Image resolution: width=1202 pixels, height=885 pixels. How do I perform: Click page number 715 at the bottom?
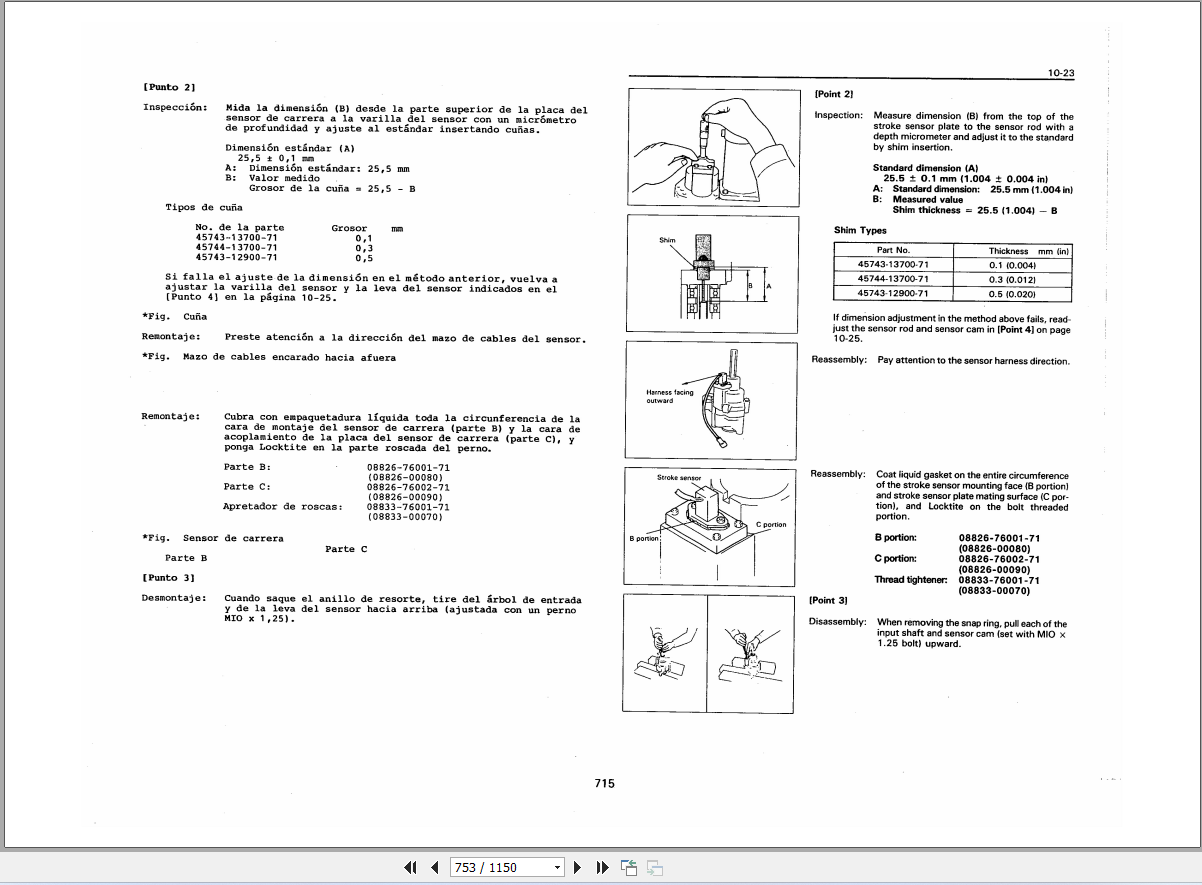(604, 784)
